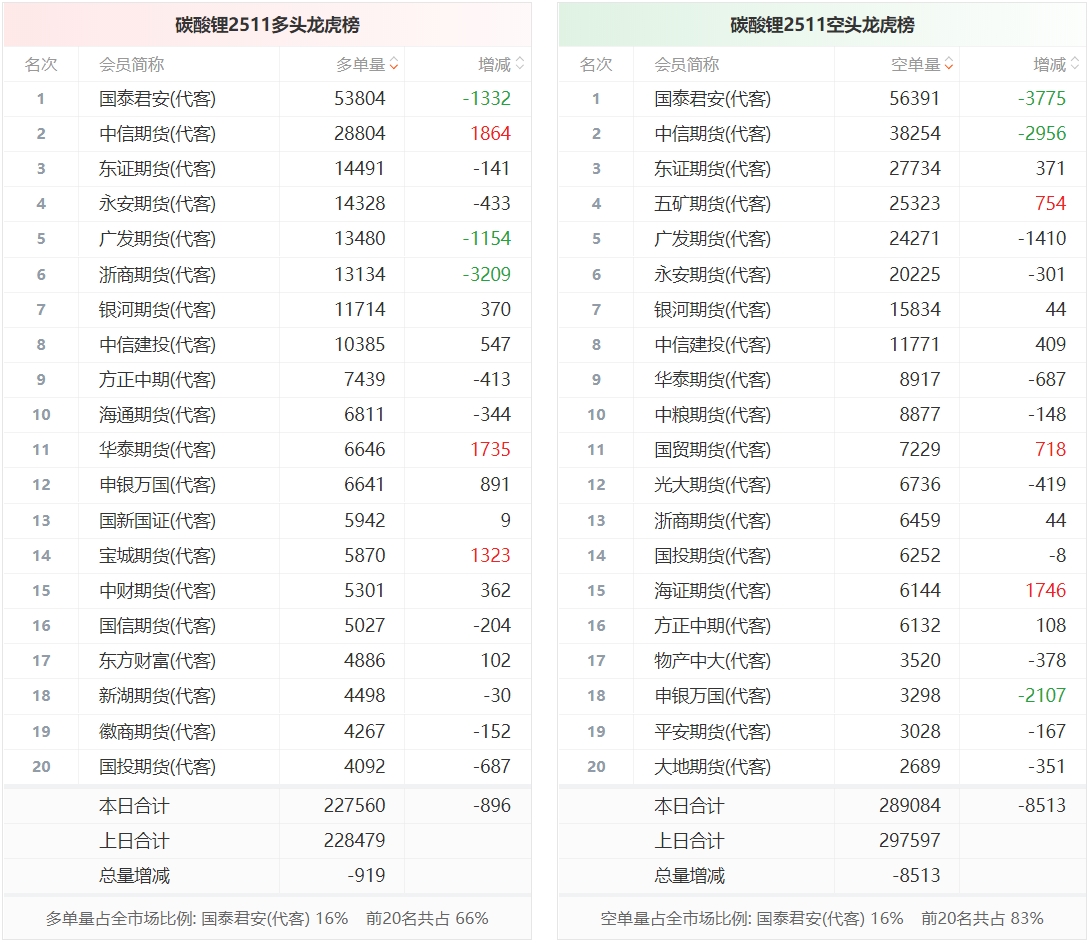This screenshot has height=943, width=1091.
Task: Click the 碳酸锂2511多头龙虎榜 title
Action: coord(267,25)
